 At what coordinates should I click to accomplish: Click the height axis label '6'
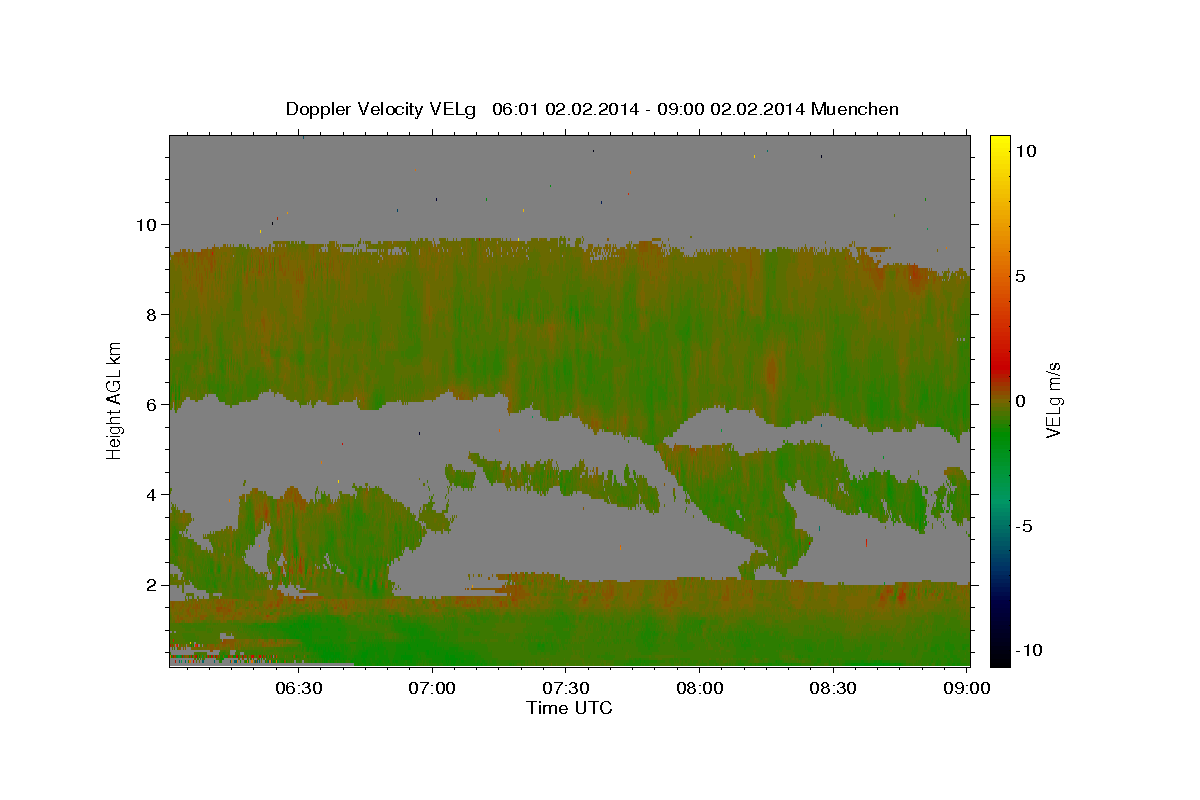(x=151, y=405)
